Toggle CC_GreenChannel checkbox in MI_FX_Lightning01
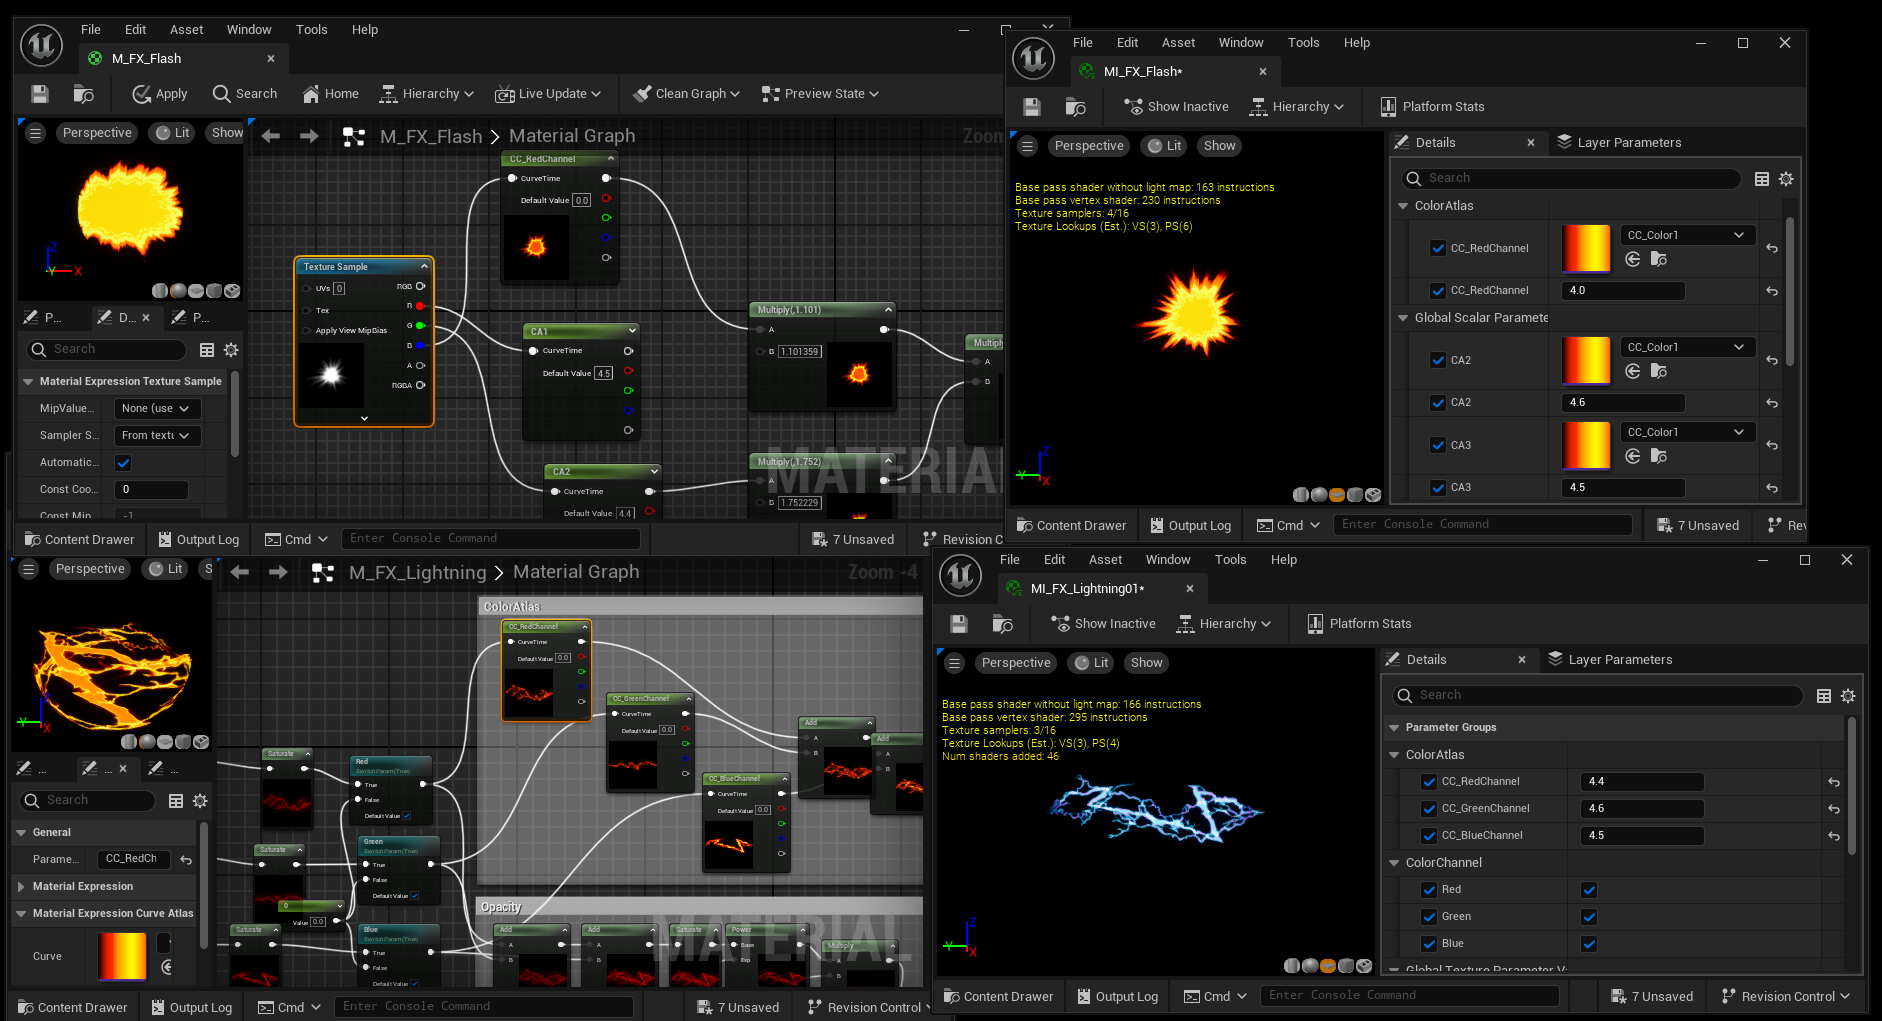This screenshot has width=1882, height=1021. pos(1429,809)
